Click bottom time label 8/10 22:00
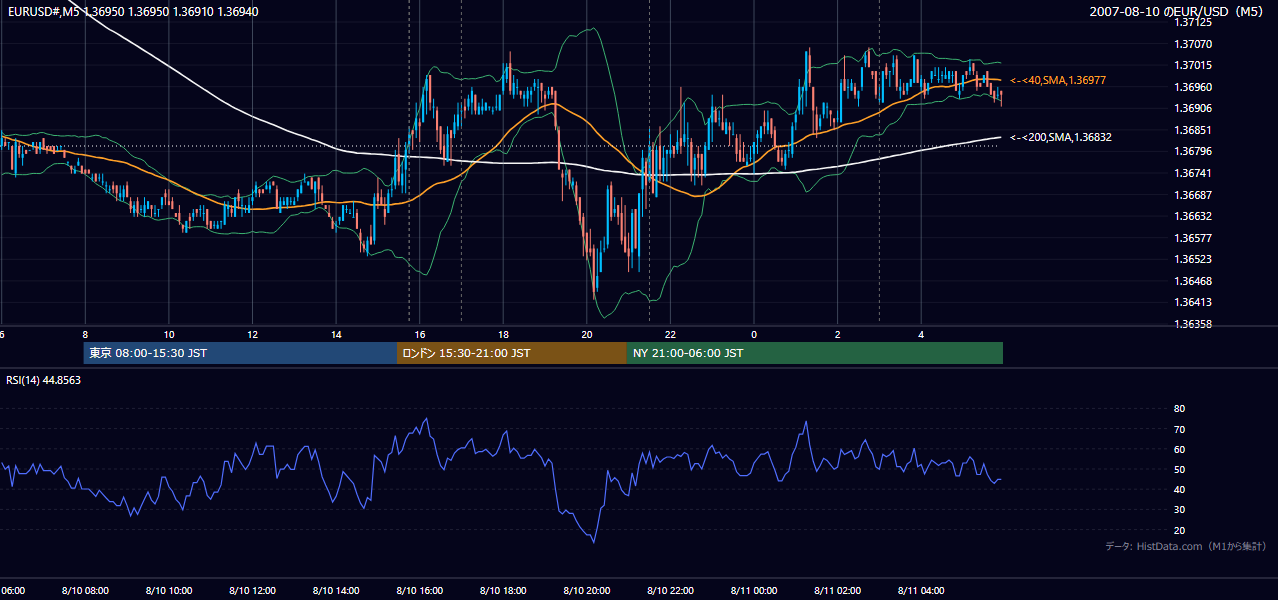Screen dimensions: 1278x600 (670, 591)
